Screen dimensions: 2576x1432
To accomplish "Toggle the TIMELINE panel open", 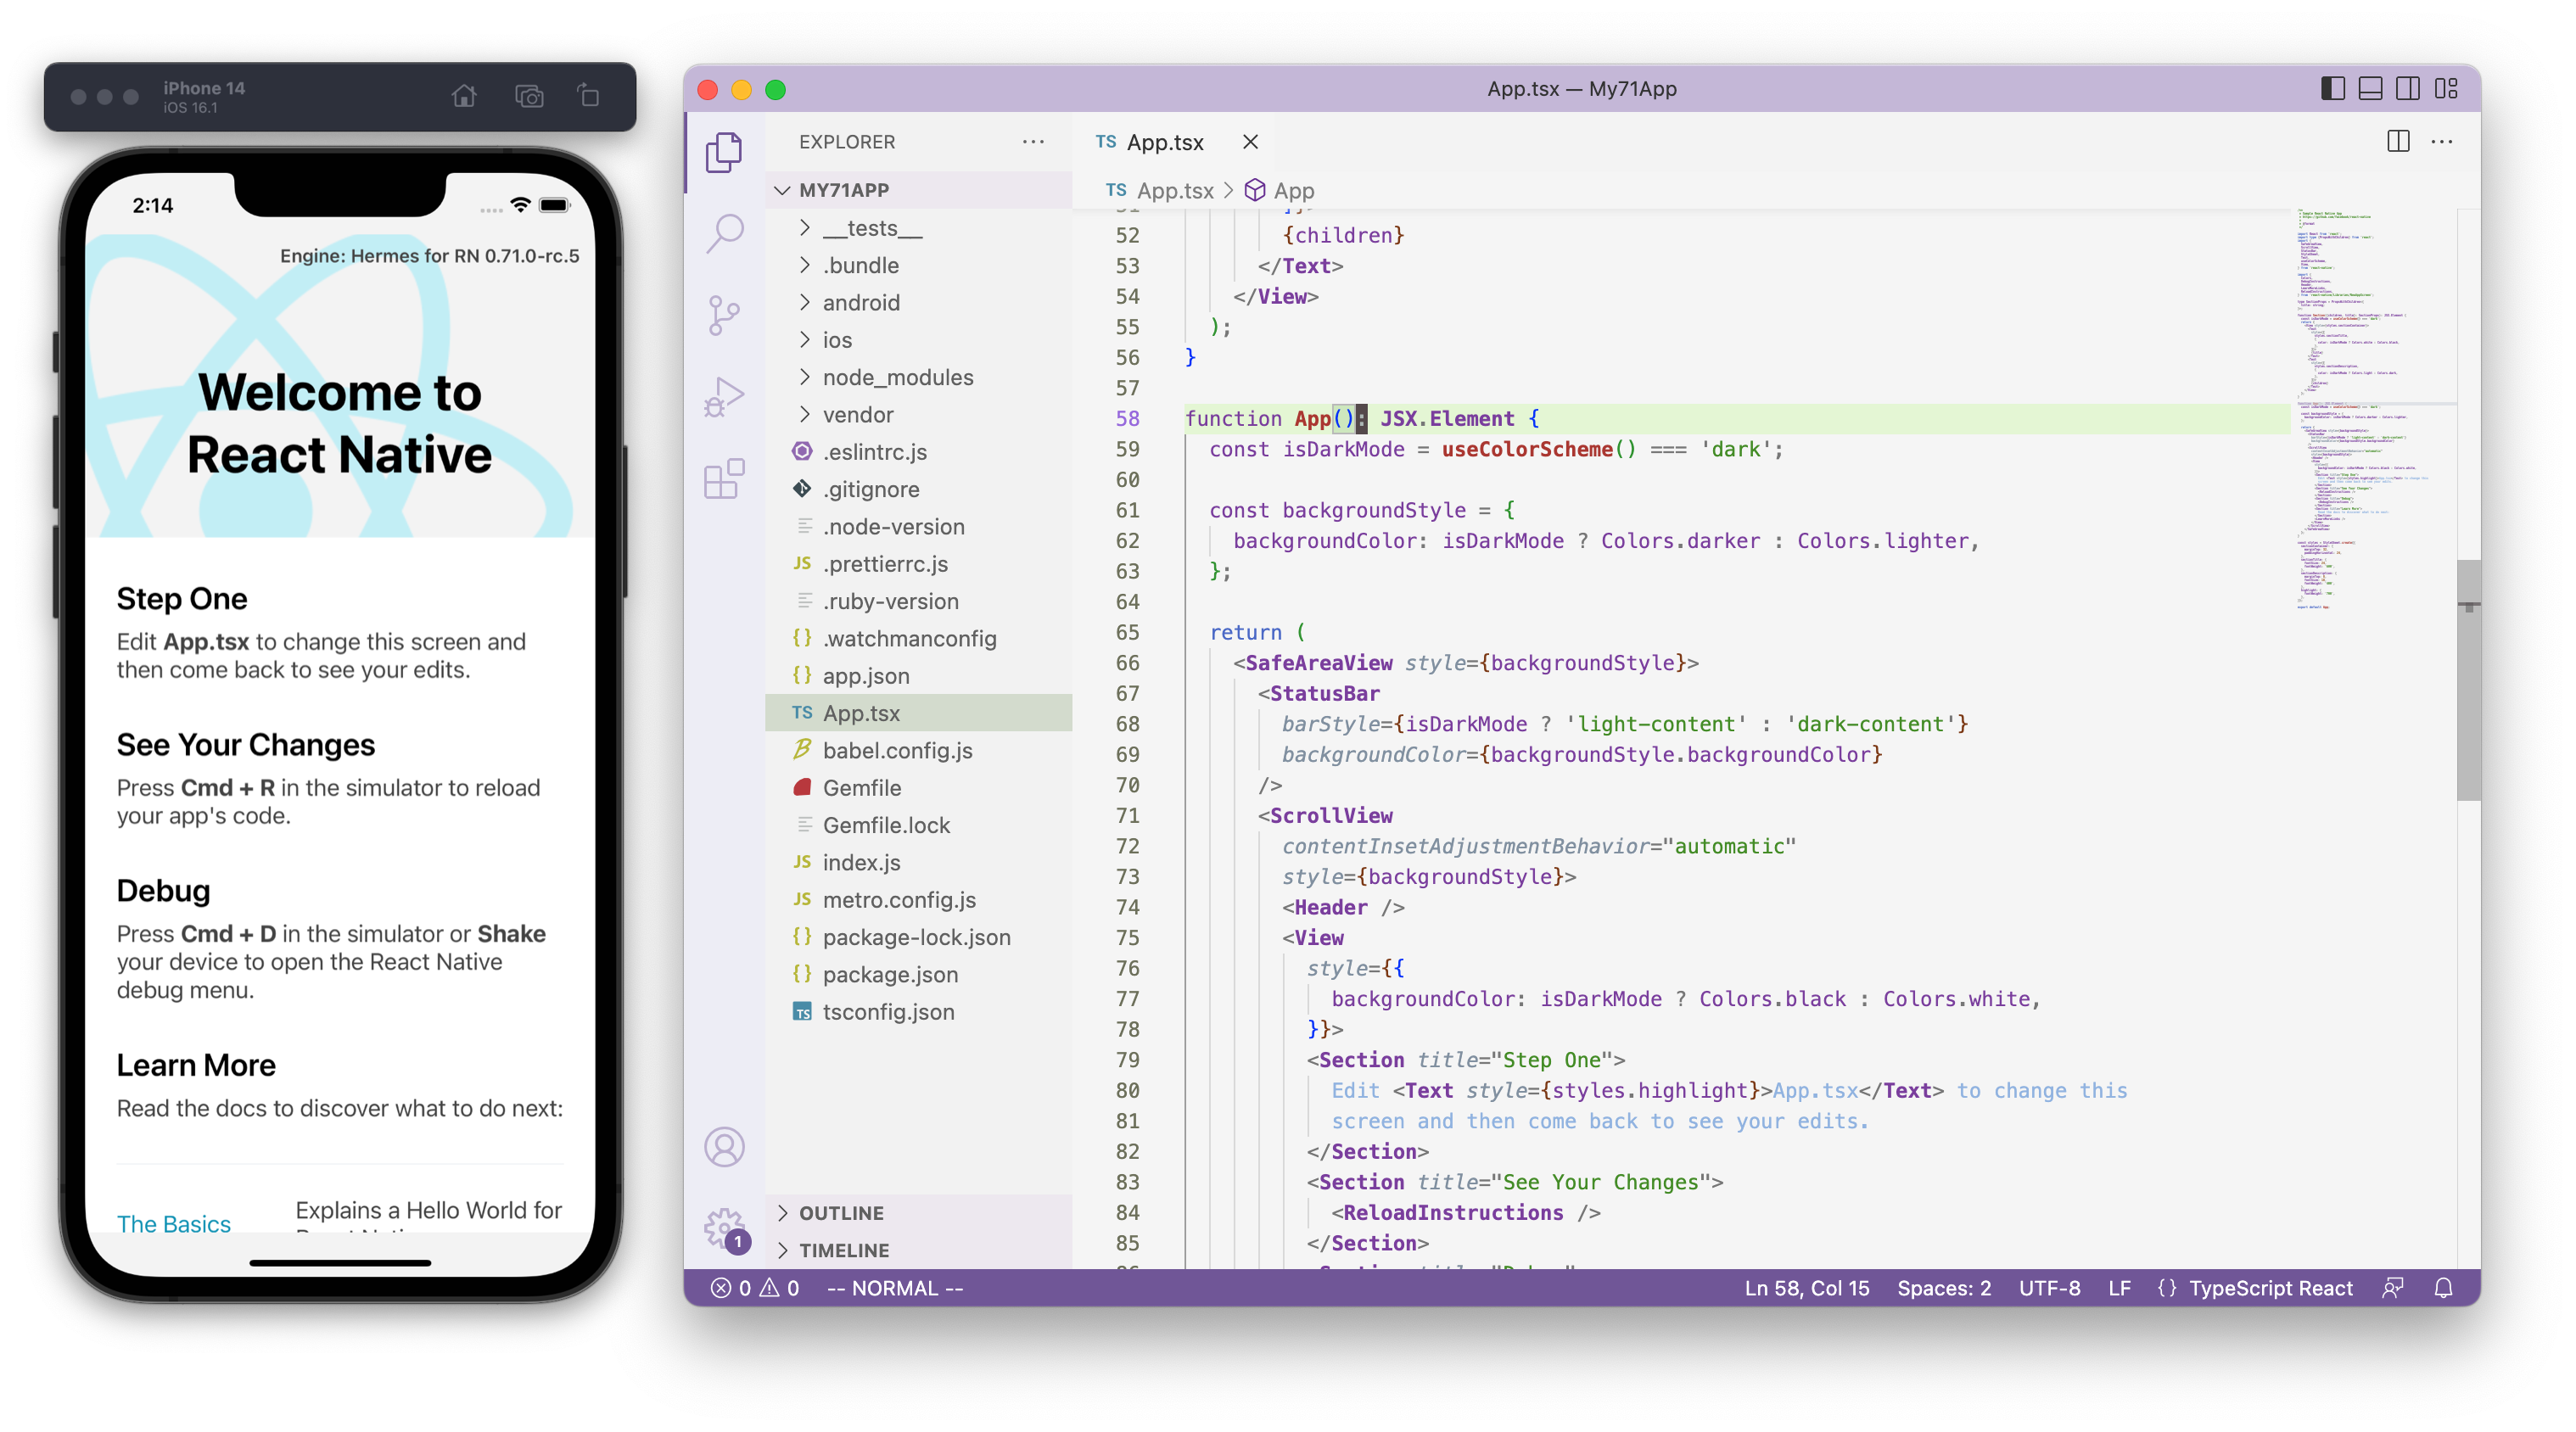I will 781,1249.
